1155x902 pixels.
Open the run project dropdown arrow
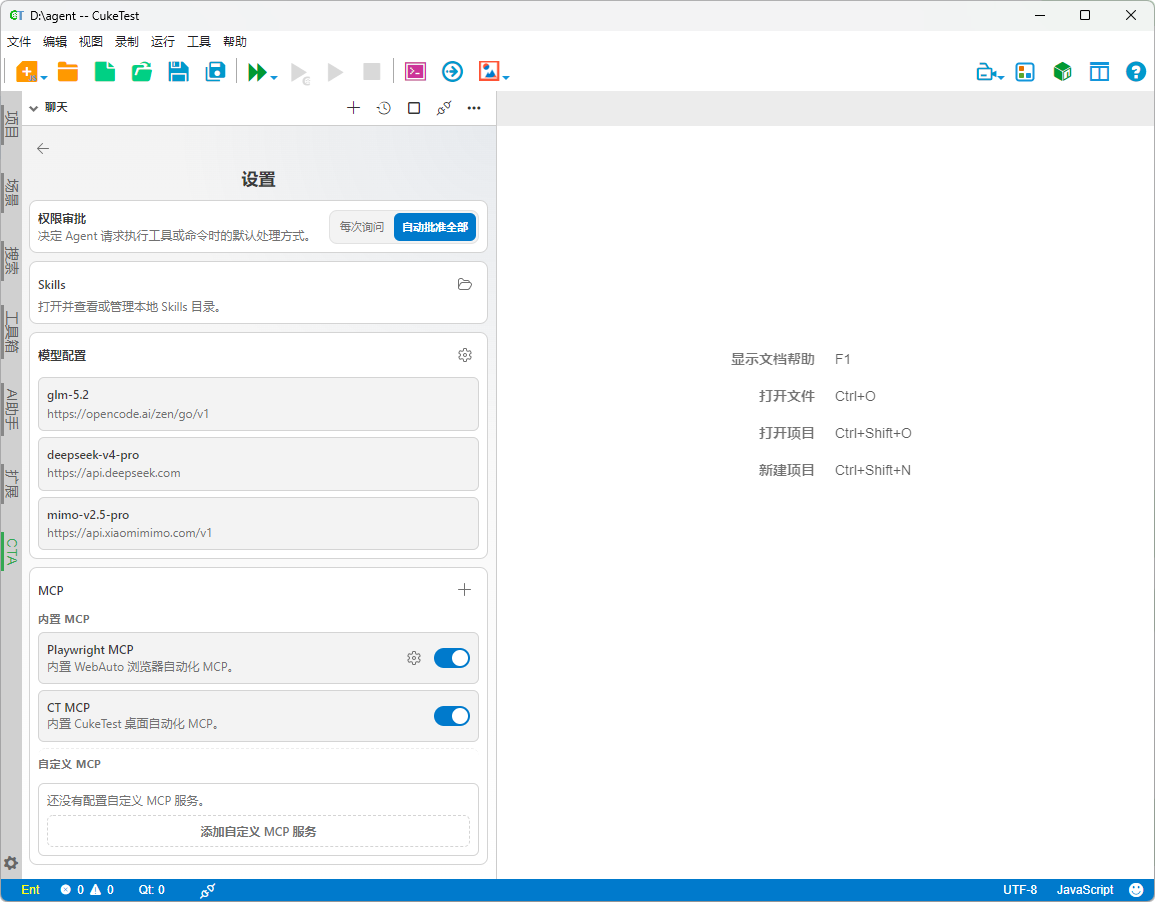(274, 77)
